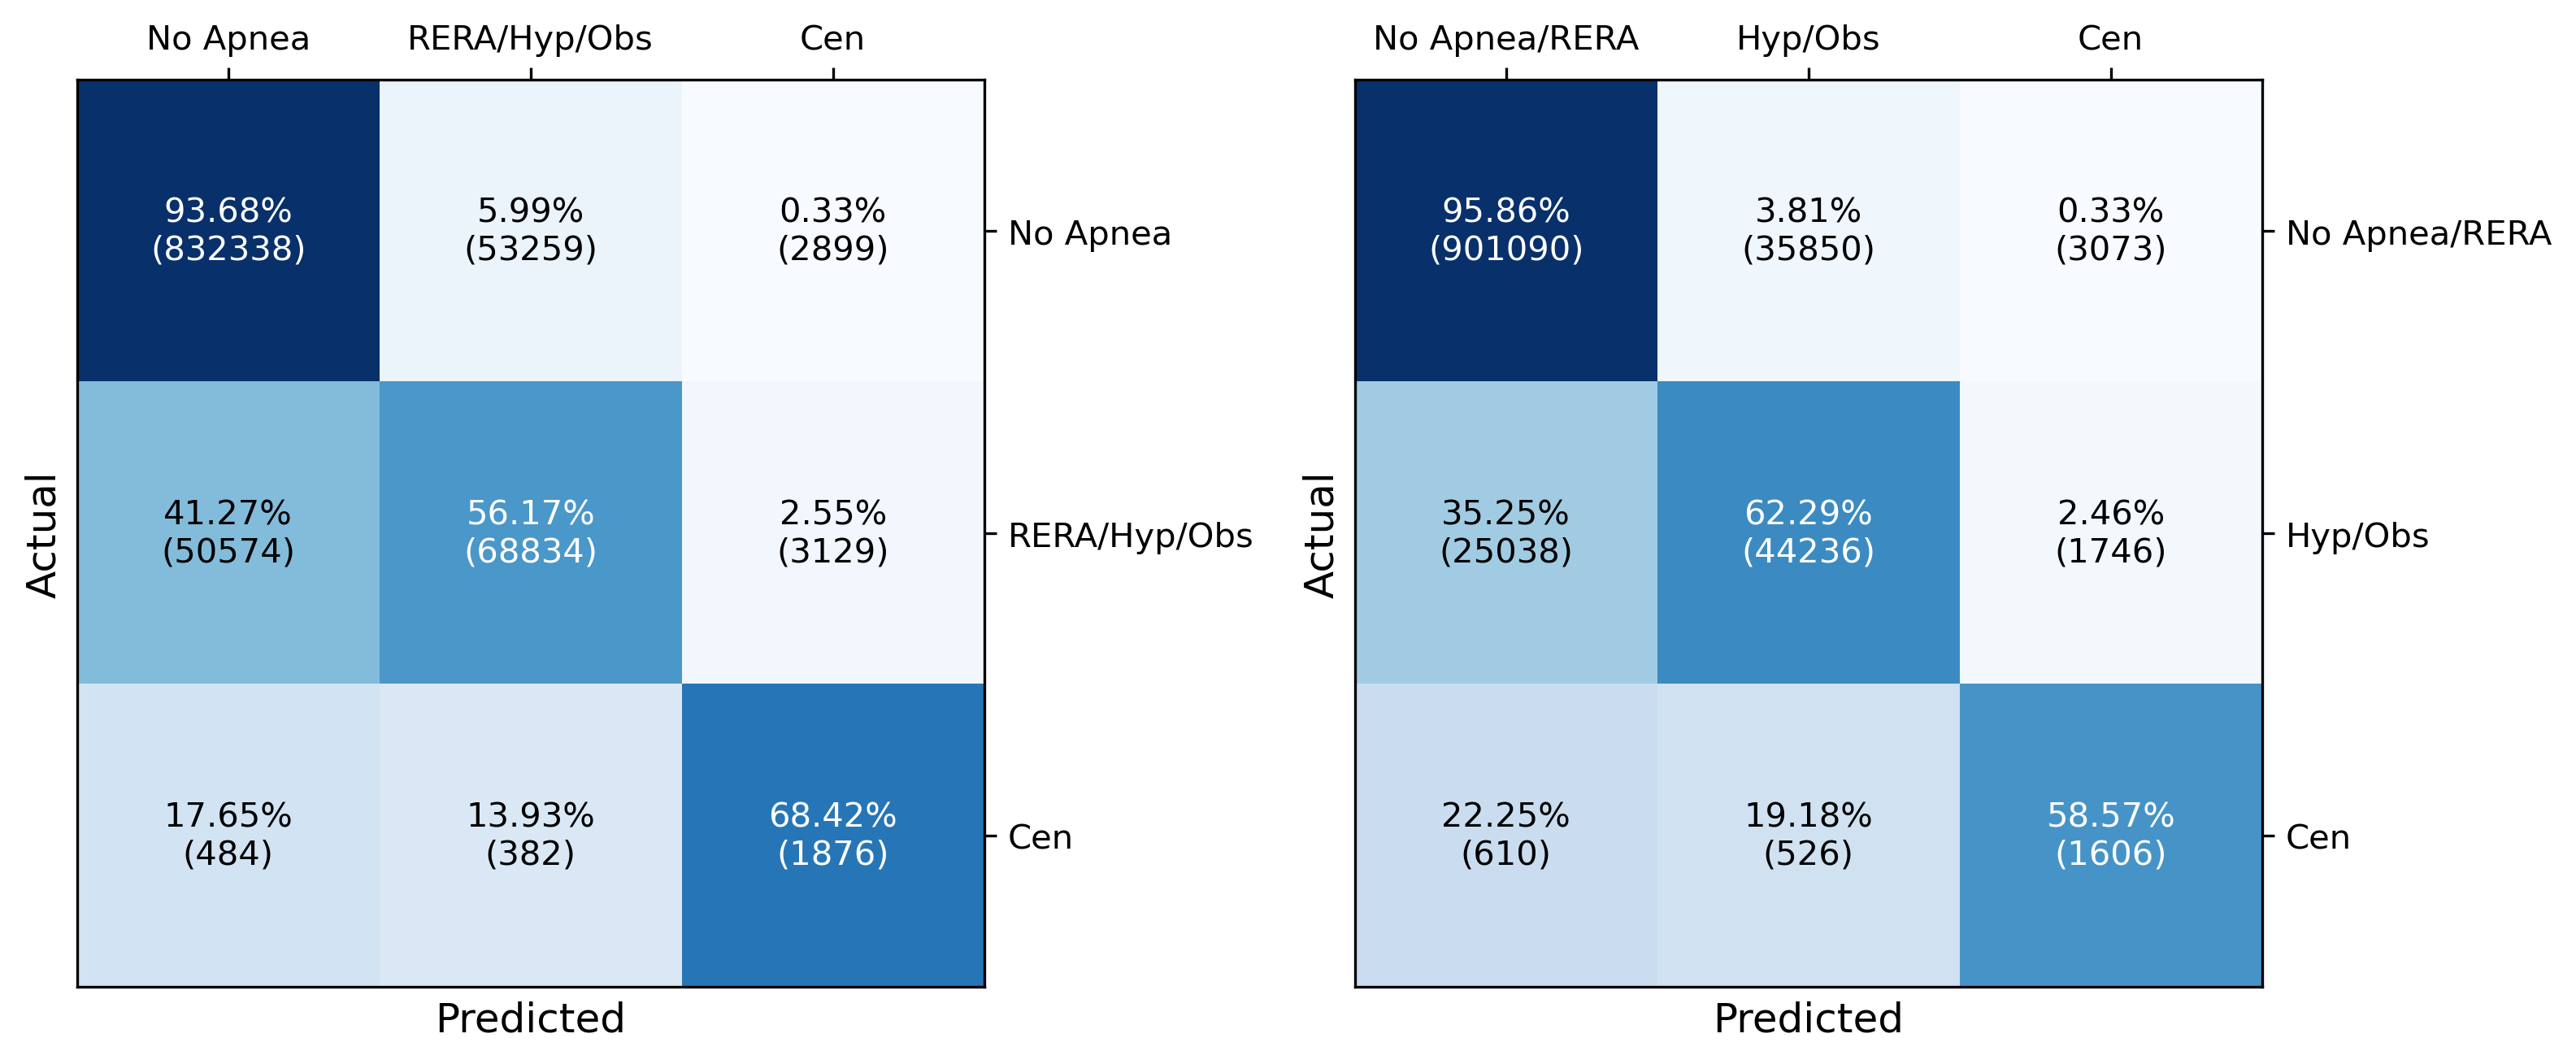The image size is (2576, 1064).
Task: Click the 17.65% (484) cell
Action: coord(228,834)
